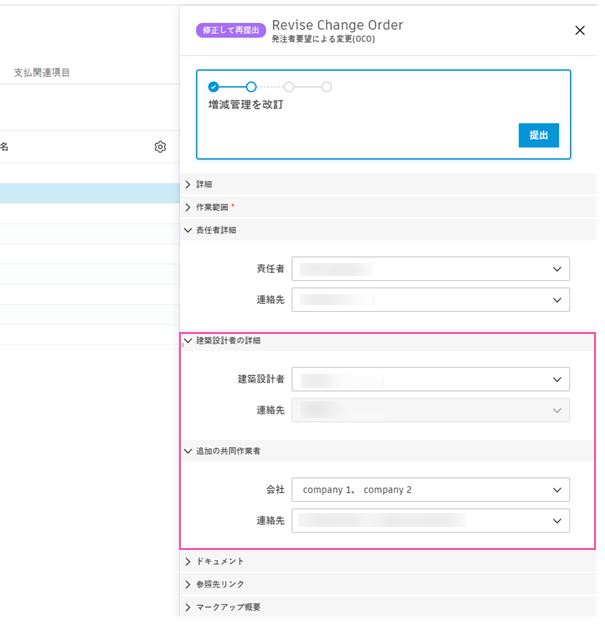The image size is (605, 625).
Task: Open the 建築設計者 dropdown
Action: 430,379
